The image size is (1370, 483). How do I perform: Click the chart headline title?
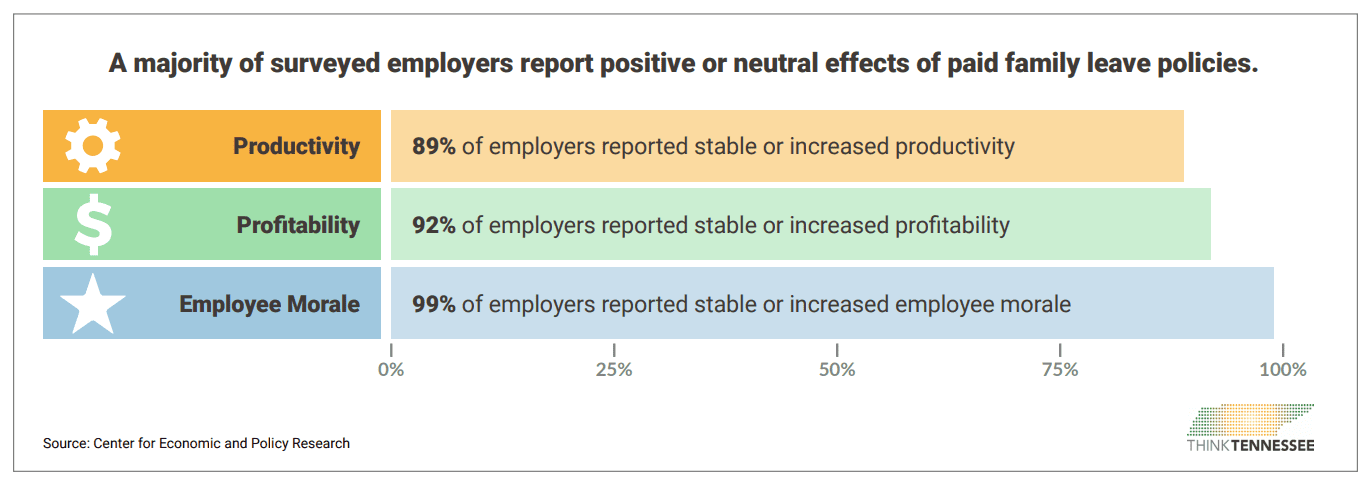683,64
